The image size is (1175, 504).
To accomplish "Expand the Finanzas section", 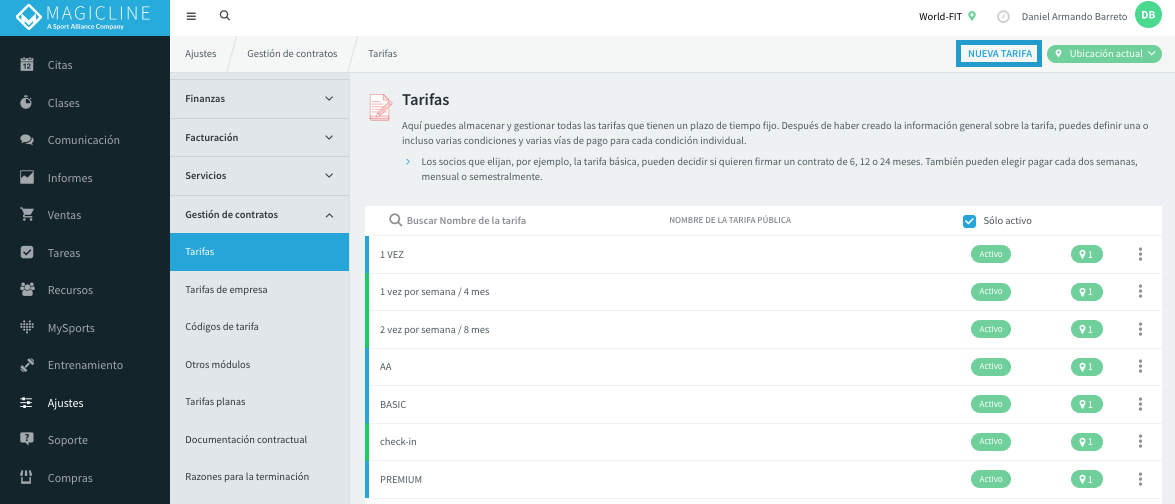I will pos(259,99).
